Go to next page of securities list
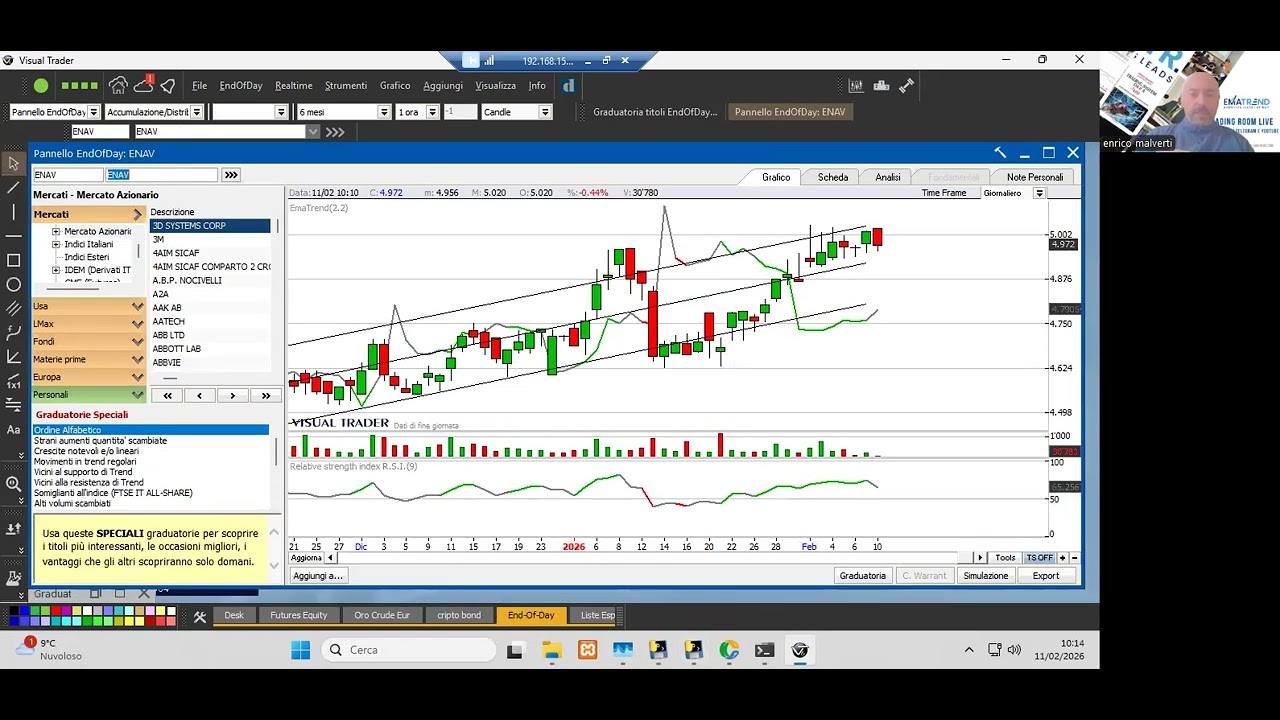 [233, 395]
